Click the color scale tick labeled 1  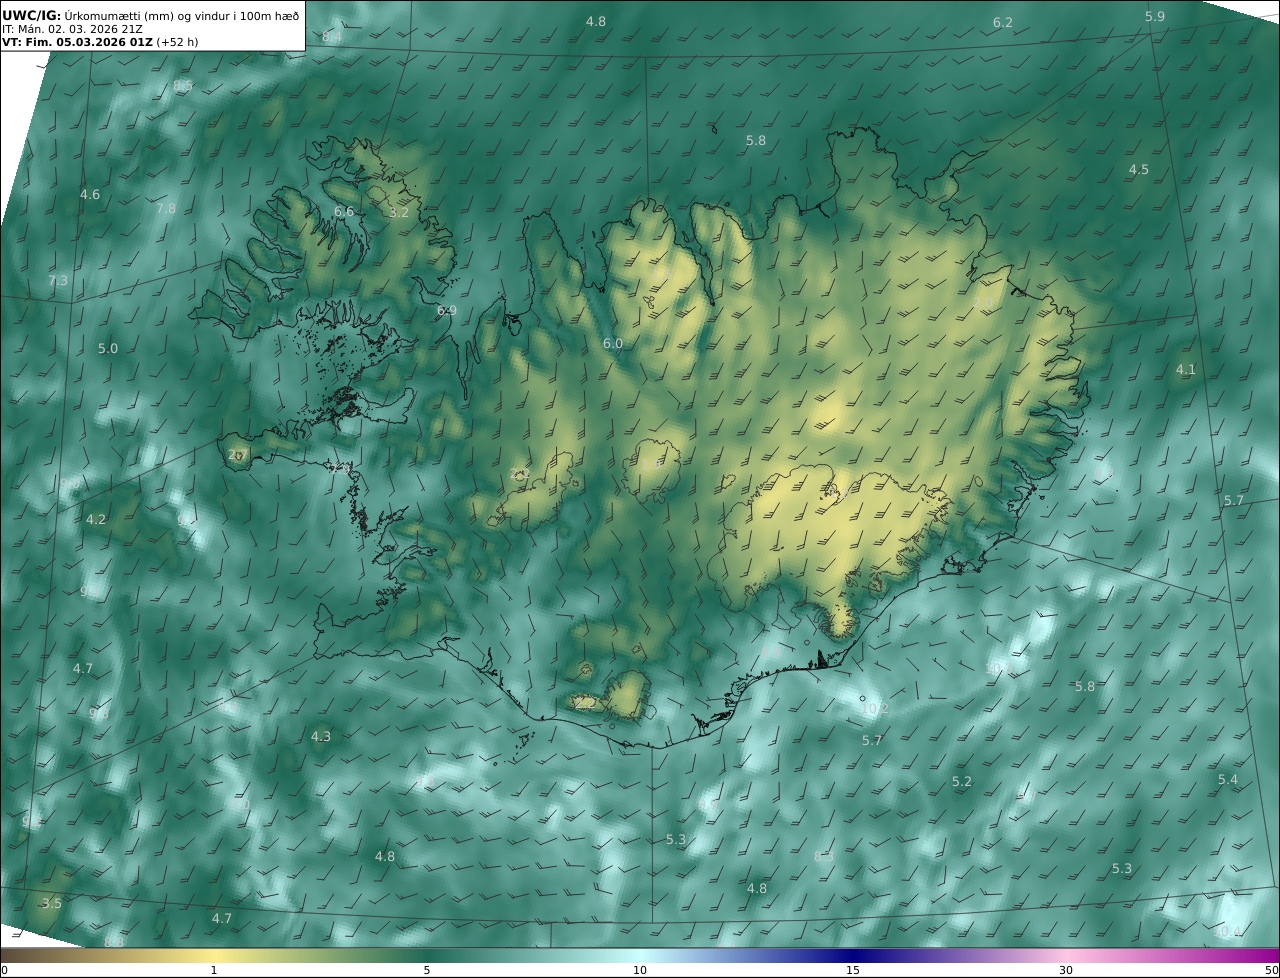(x=214, y=970)
